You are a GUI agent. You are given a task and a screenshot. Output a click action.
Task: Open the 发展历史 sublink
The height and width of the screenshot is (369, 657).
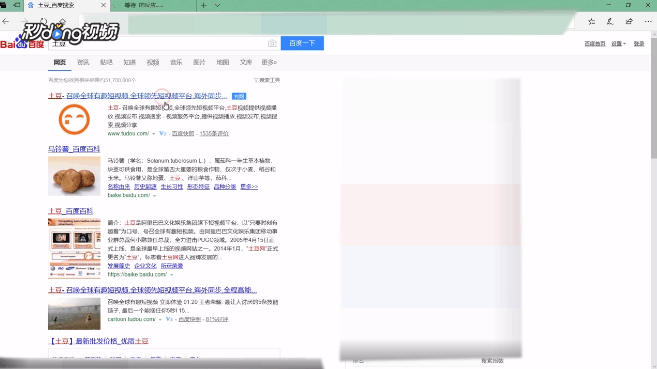(x=119, y=266)
